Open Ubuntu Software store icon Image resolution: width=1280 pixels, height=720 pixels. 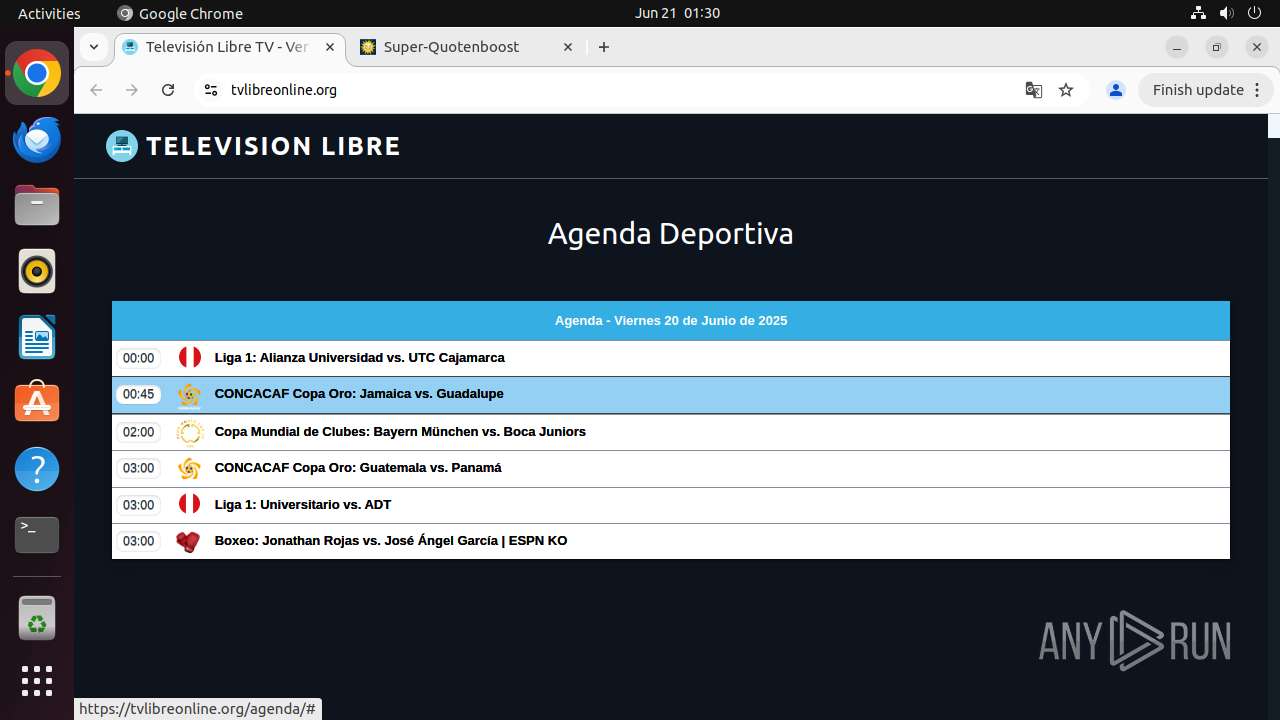pyautogui.click(x=37, y=403)
